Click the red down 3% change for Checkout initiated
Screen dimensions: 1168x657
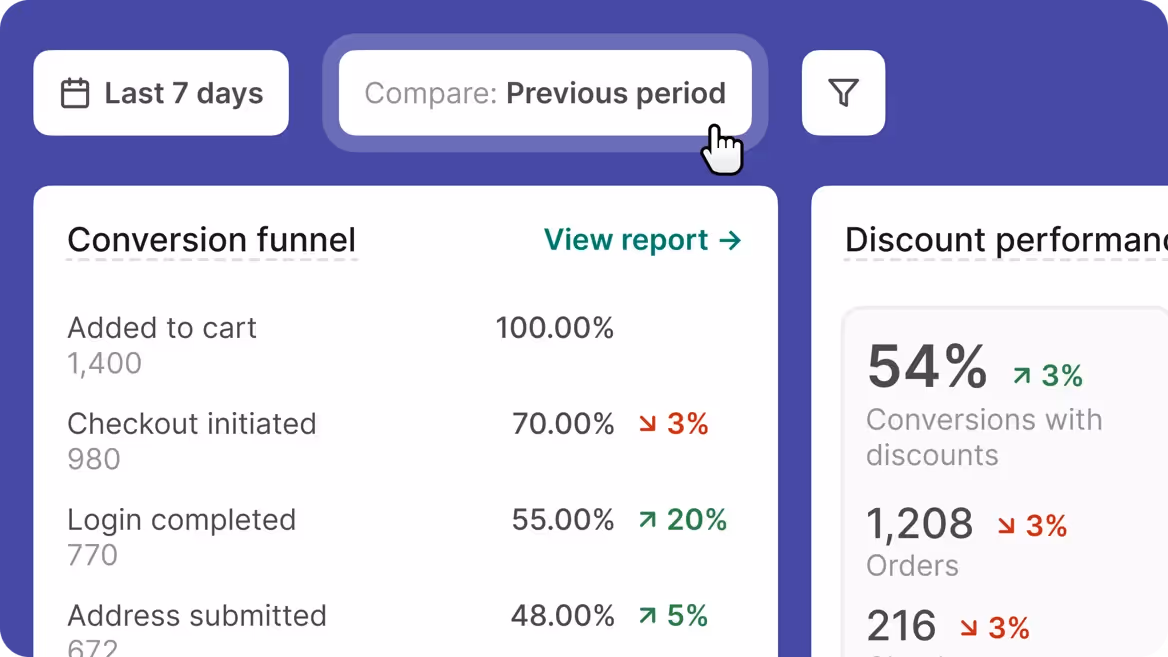(x=673, y=424)
